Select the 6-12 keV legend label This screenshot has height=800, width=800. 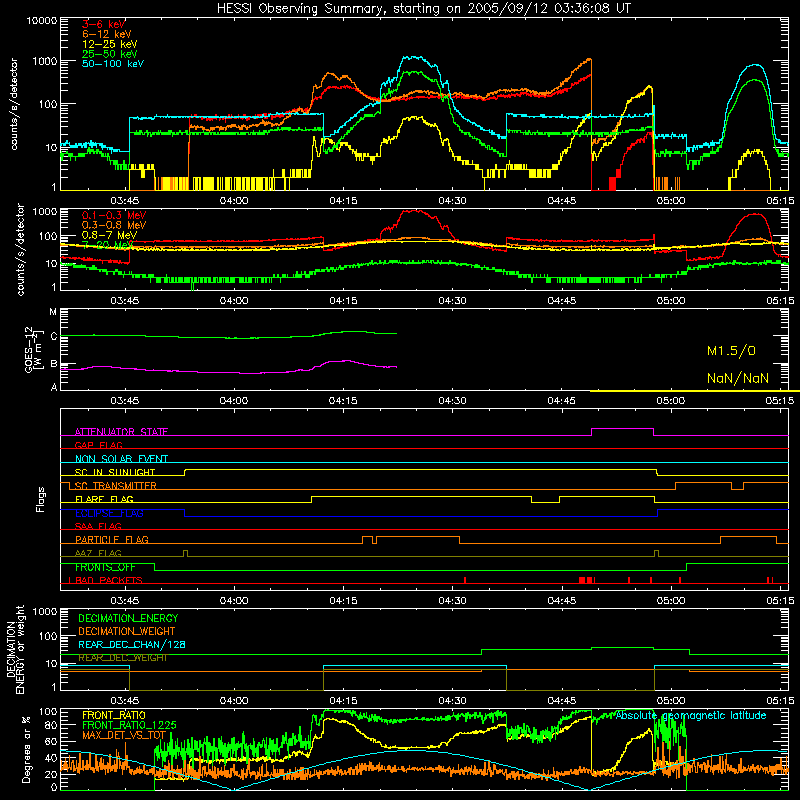coord(107,34)
